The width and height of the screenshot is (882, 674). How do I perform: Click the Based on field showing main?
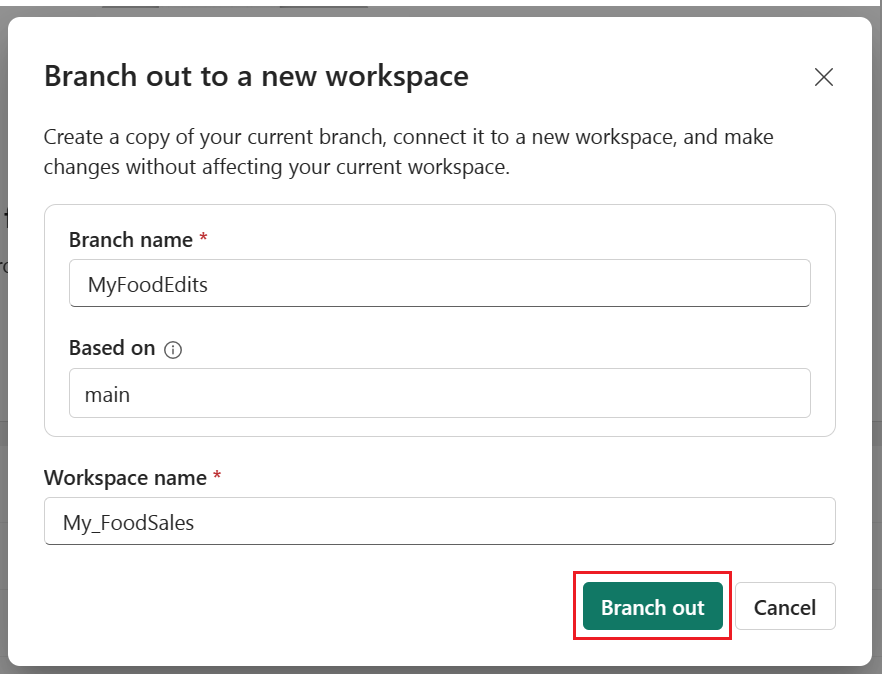(x=438, y=393)
